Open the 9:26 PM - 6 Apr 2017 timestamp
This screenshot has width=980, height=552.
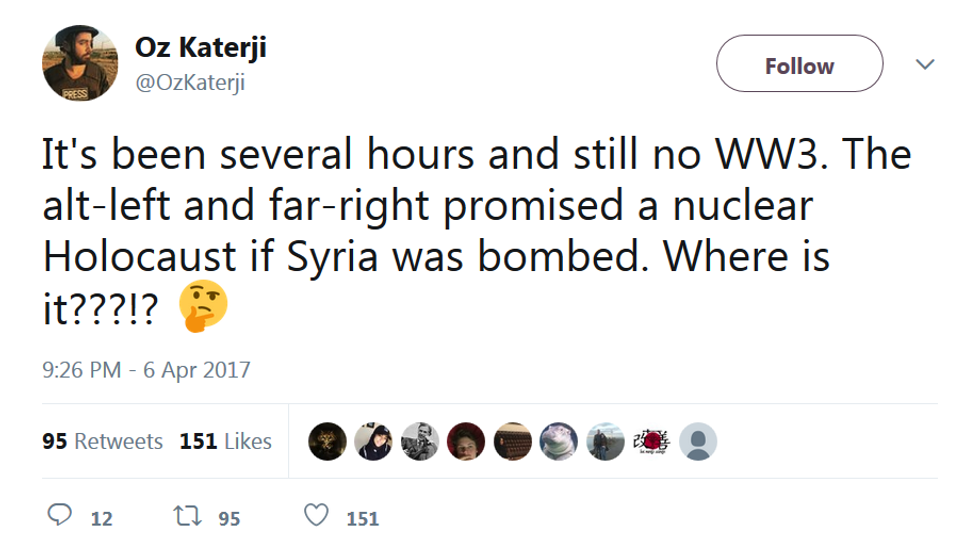[146, 370]
